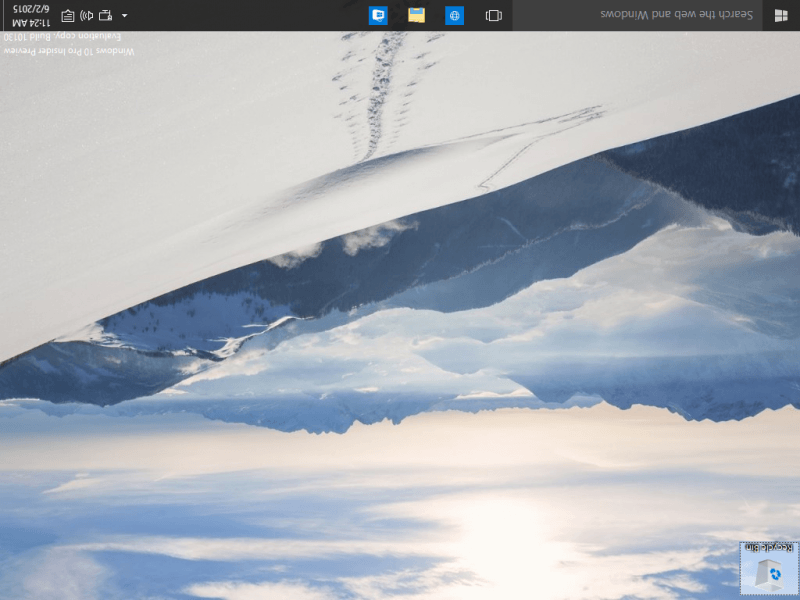Image resolution: width=800 pixels, height=600 pixels.
Task: Launch the Store app from taskbar
Action: (378, 15)
